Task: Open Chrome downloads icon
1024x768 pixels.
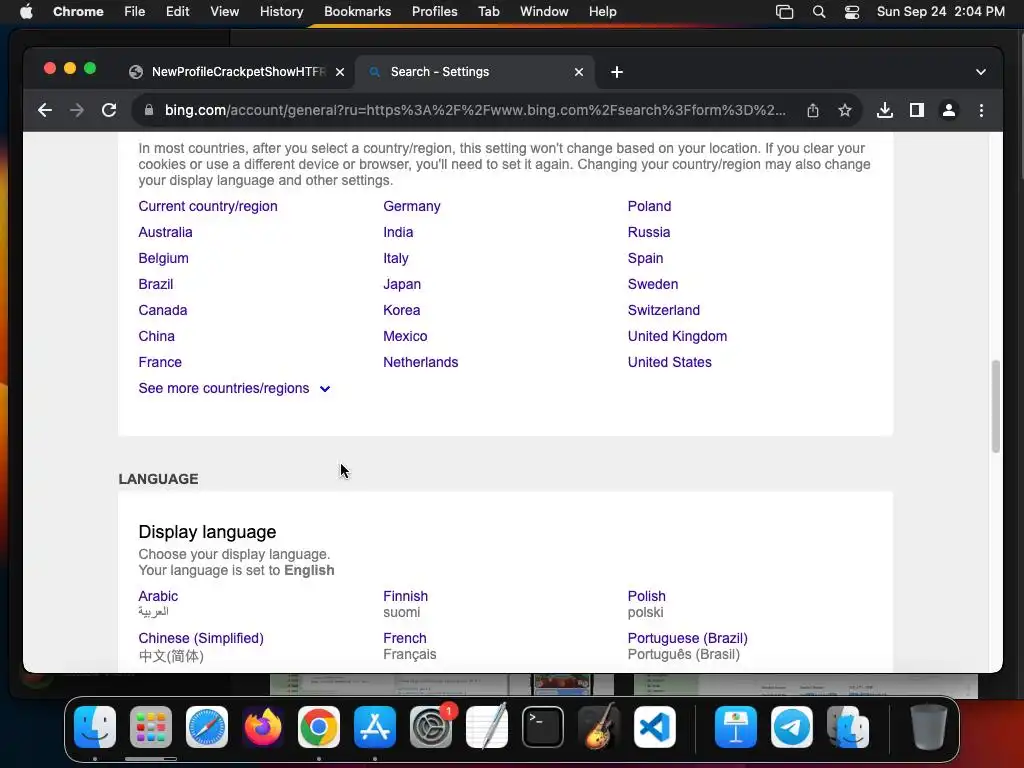Action: (x=885, y=110)
